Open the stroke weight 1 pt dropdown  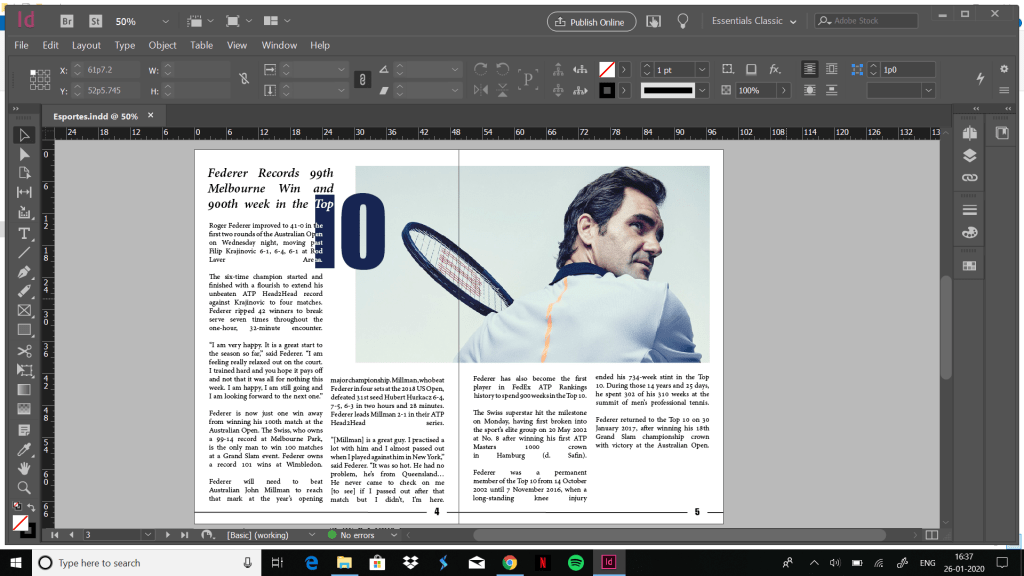pos(702,70)
